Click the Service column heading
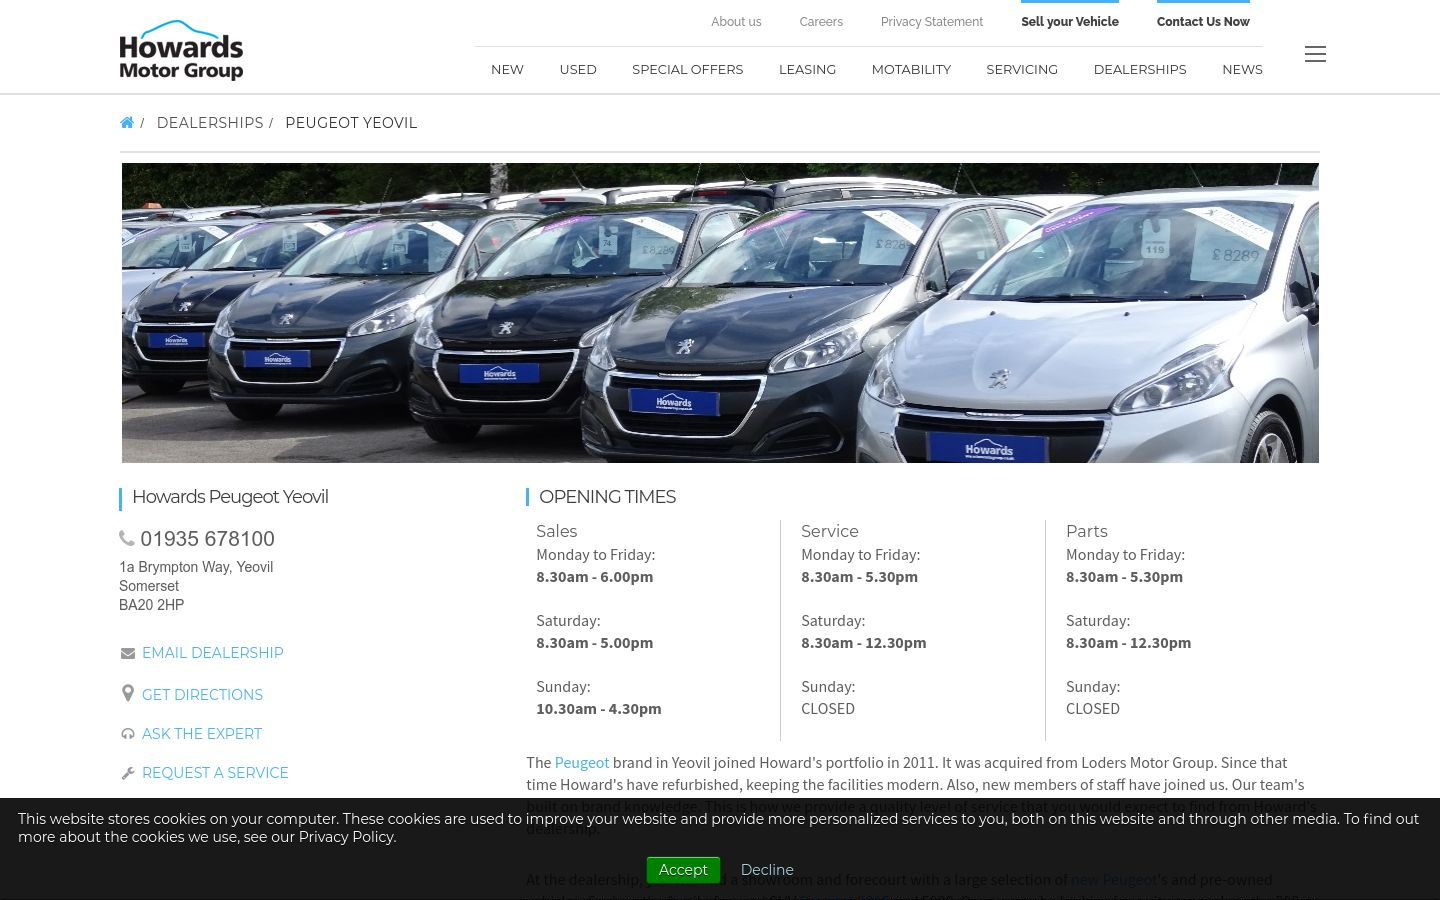 (x=830, y=531)
